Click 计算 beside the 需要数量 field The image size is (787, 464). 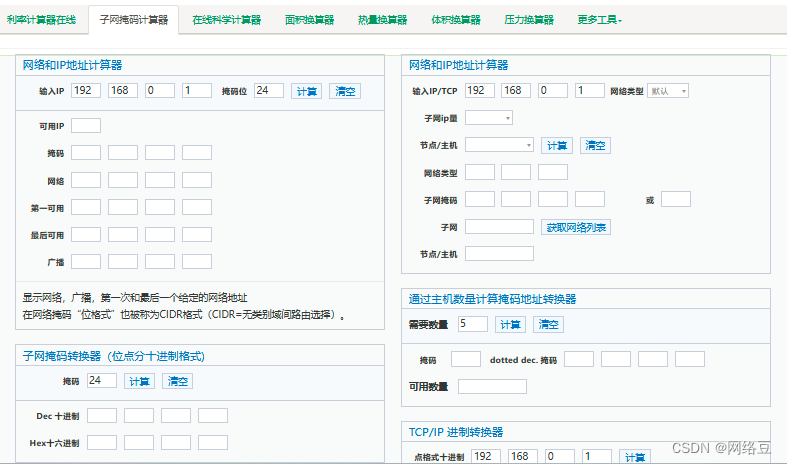click(510, 324)
